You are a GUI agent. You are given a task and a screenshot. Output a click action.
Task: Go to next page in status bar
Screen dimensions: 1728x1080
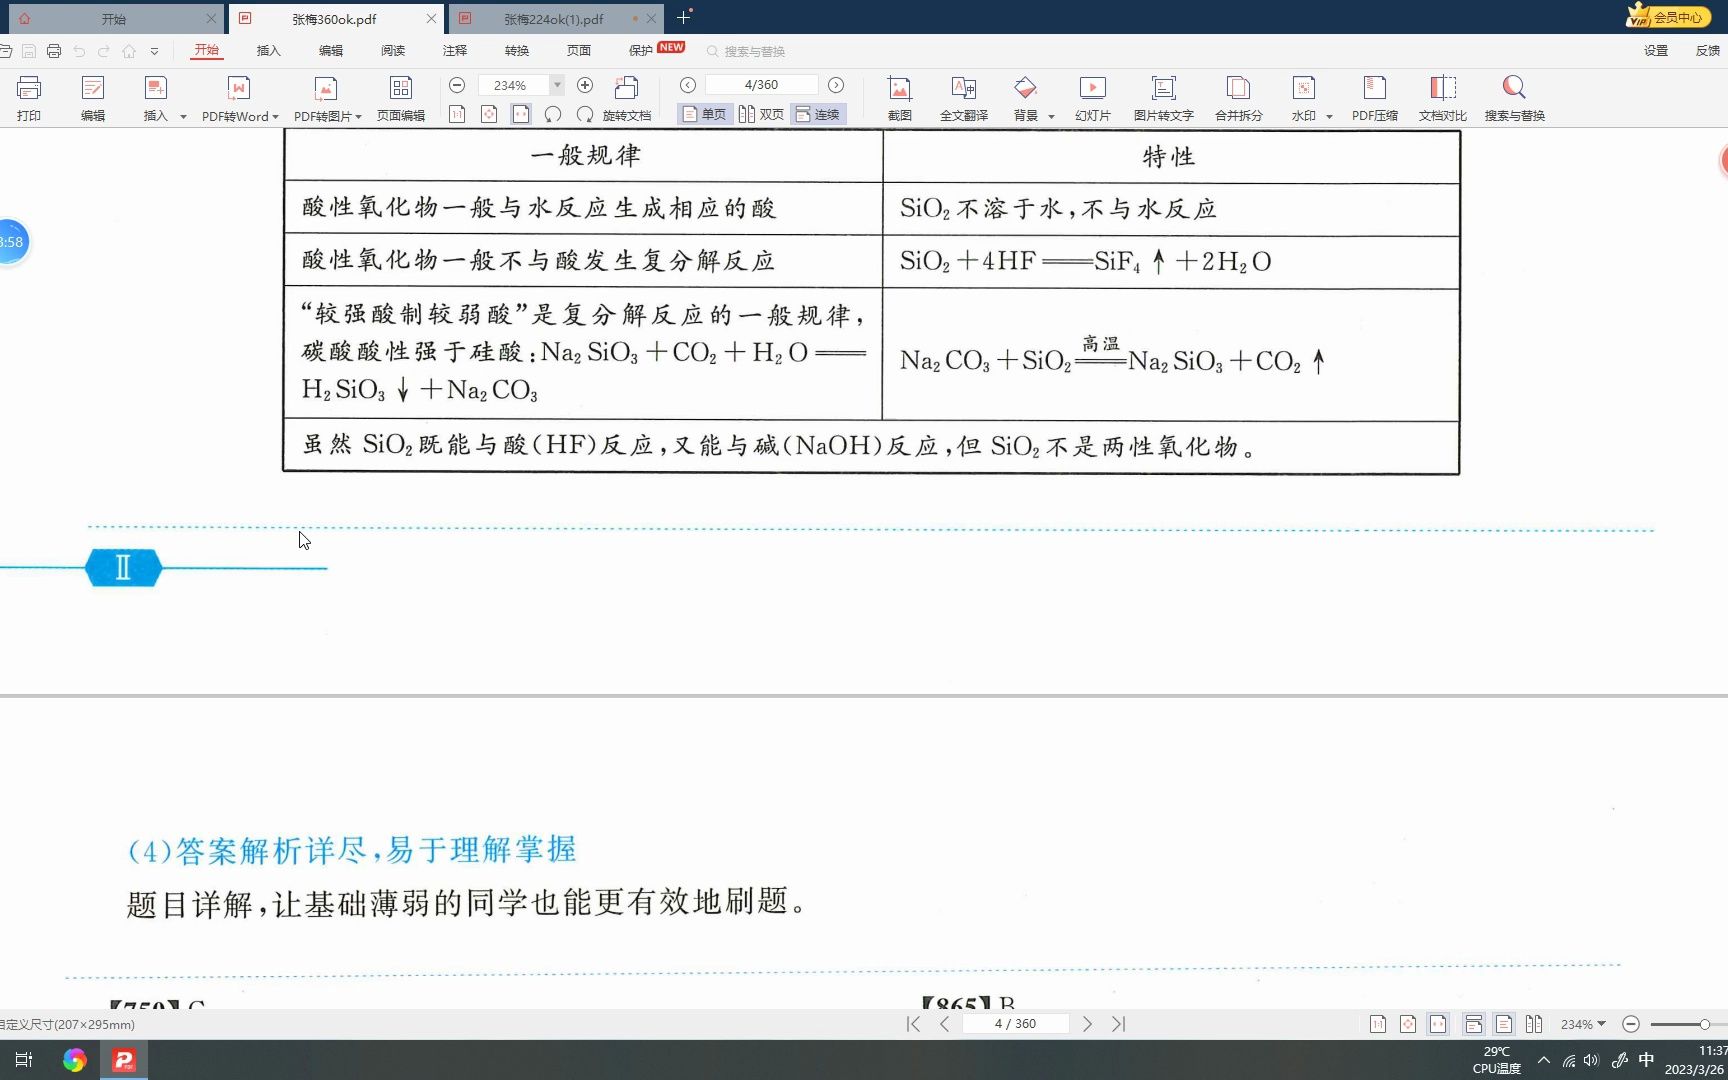click(x=1087, y=1024)
